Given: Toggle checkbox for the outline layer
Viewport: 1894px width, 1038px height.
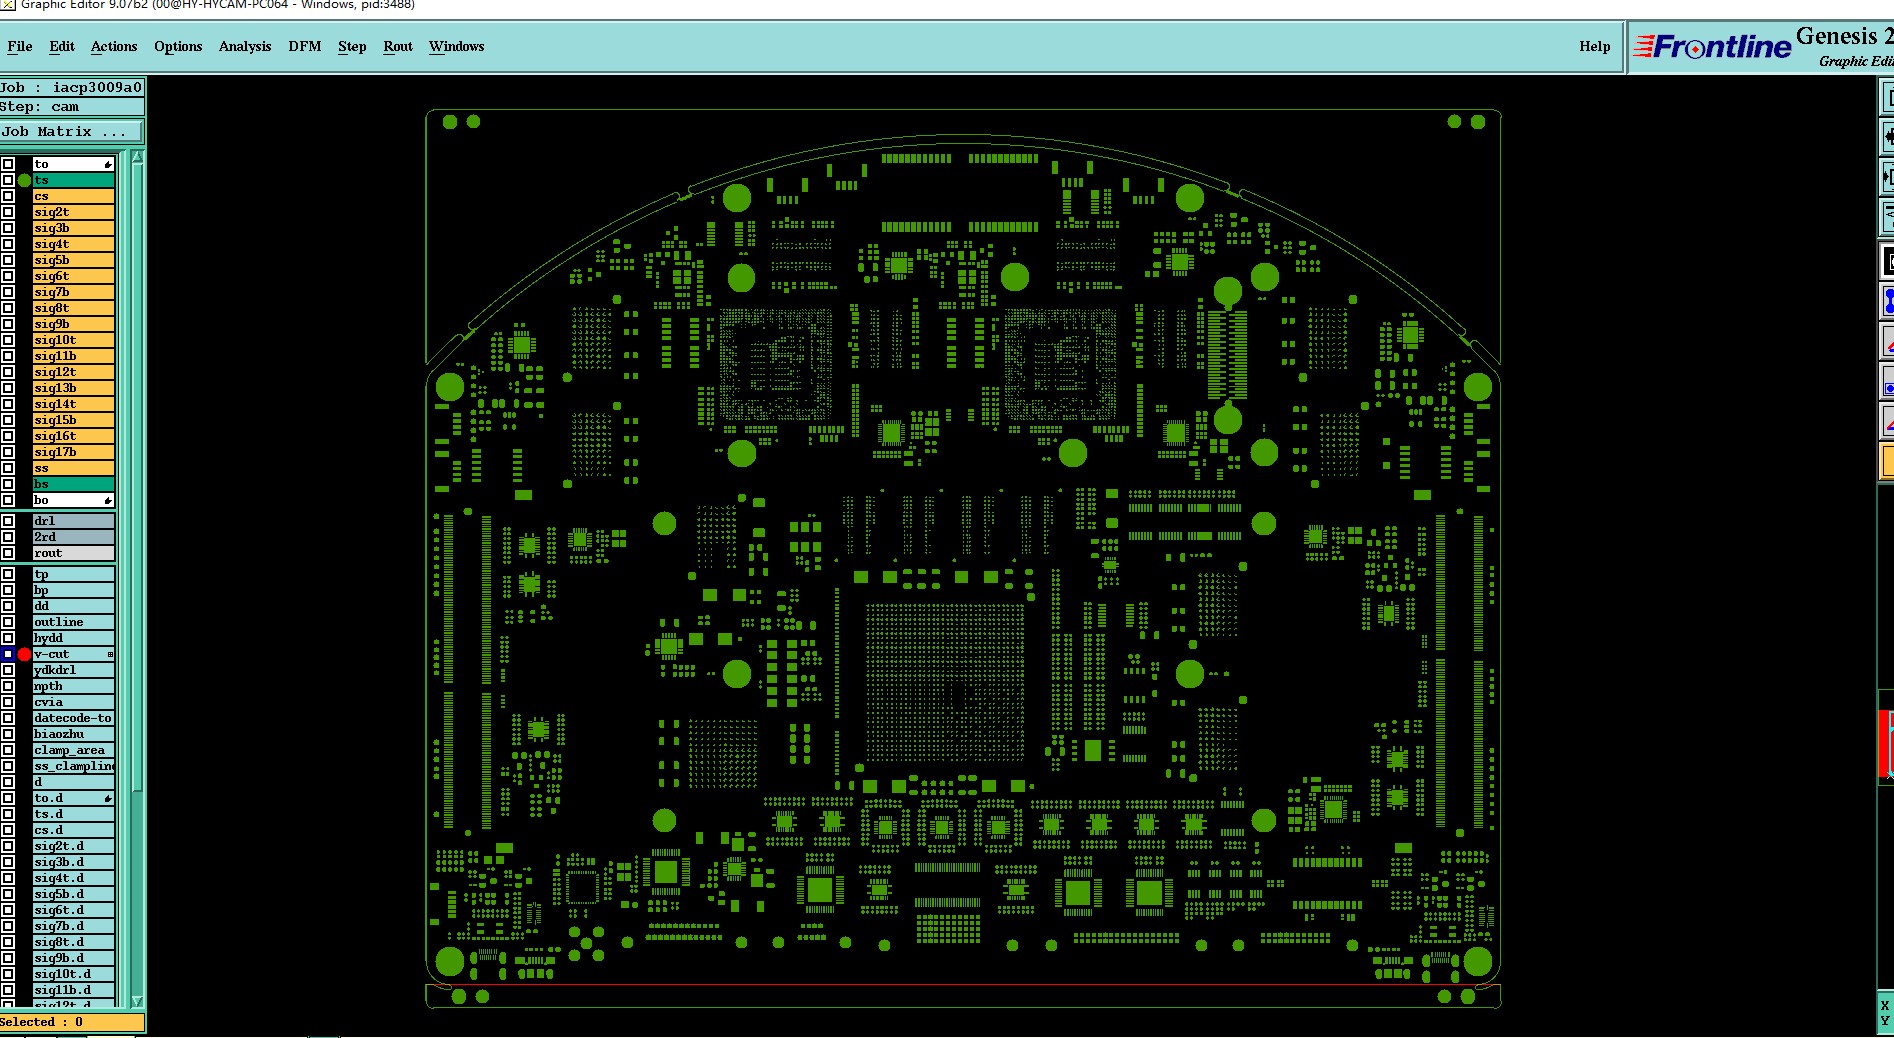Looking at the screenshot, I should click(x=8, y=622).
